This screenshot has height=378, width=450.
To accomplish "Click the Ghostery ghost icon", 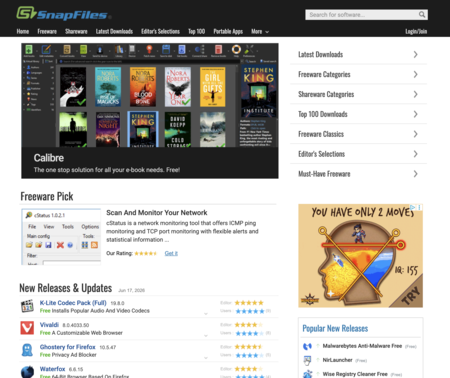I will pos(27,350).
